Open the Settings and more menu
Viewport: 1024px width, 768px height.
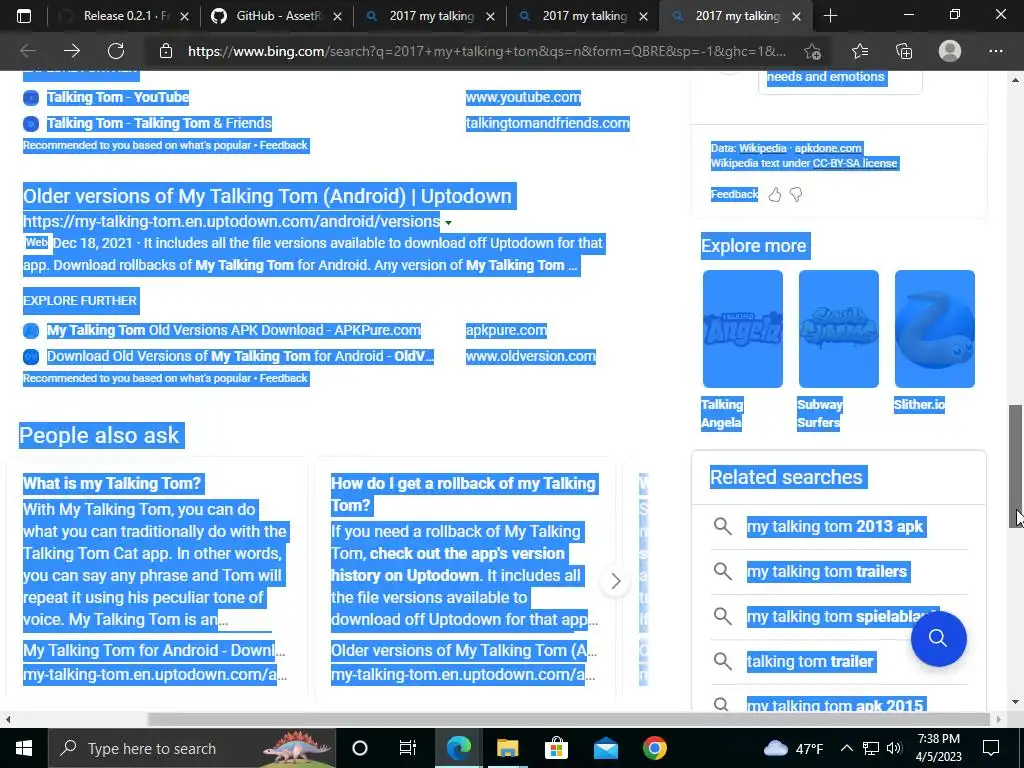[x=996, y=51]
